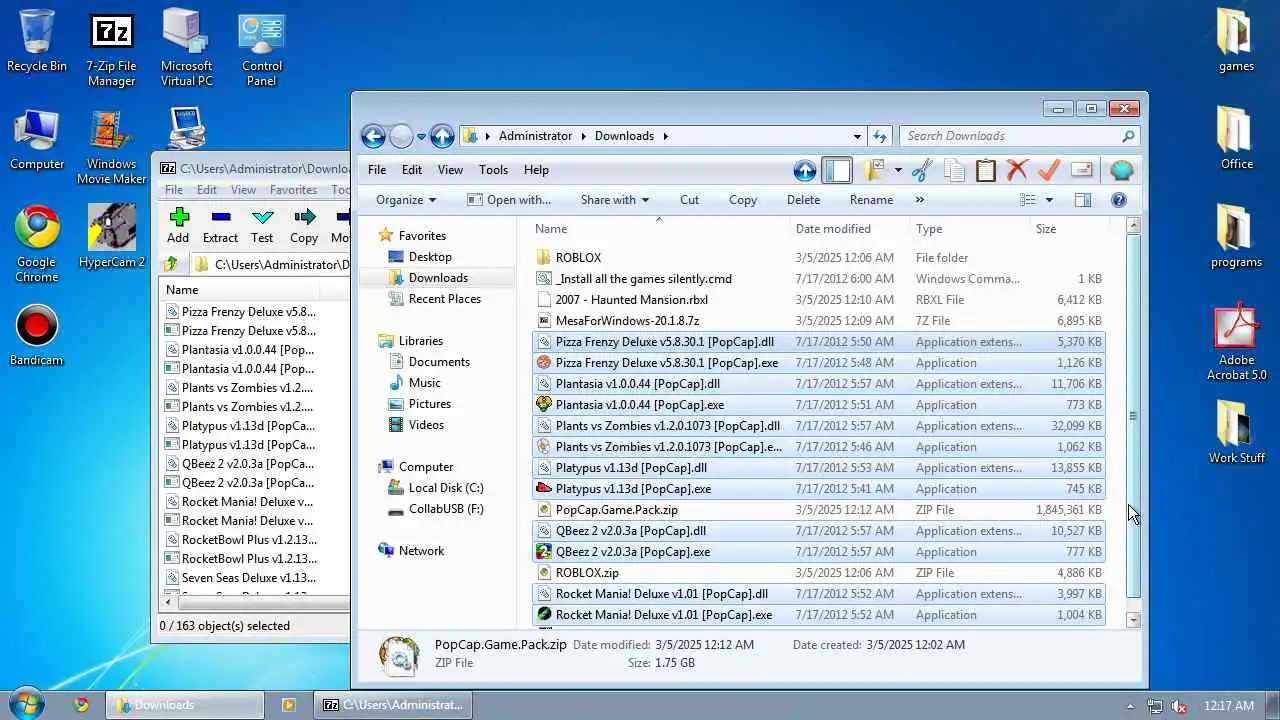1280x720 pixels.
Task: Sort by the Size column header
Action: (1046, 229)
